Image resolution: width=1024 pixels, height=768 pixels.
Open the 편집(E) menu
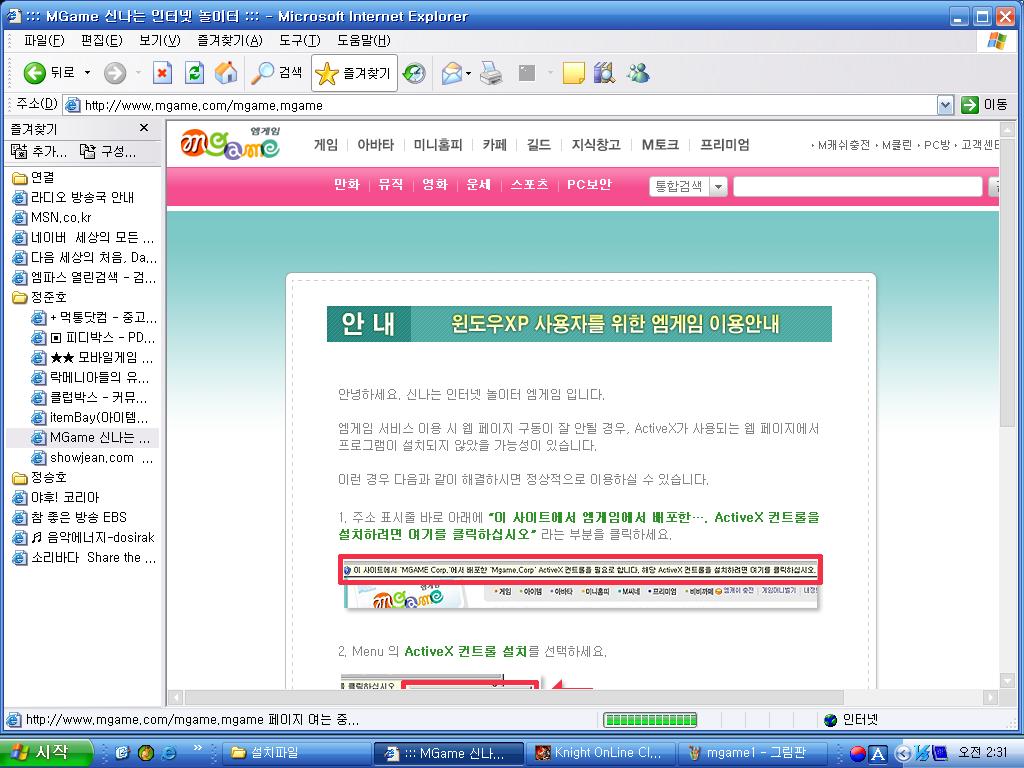coord(101,40)
